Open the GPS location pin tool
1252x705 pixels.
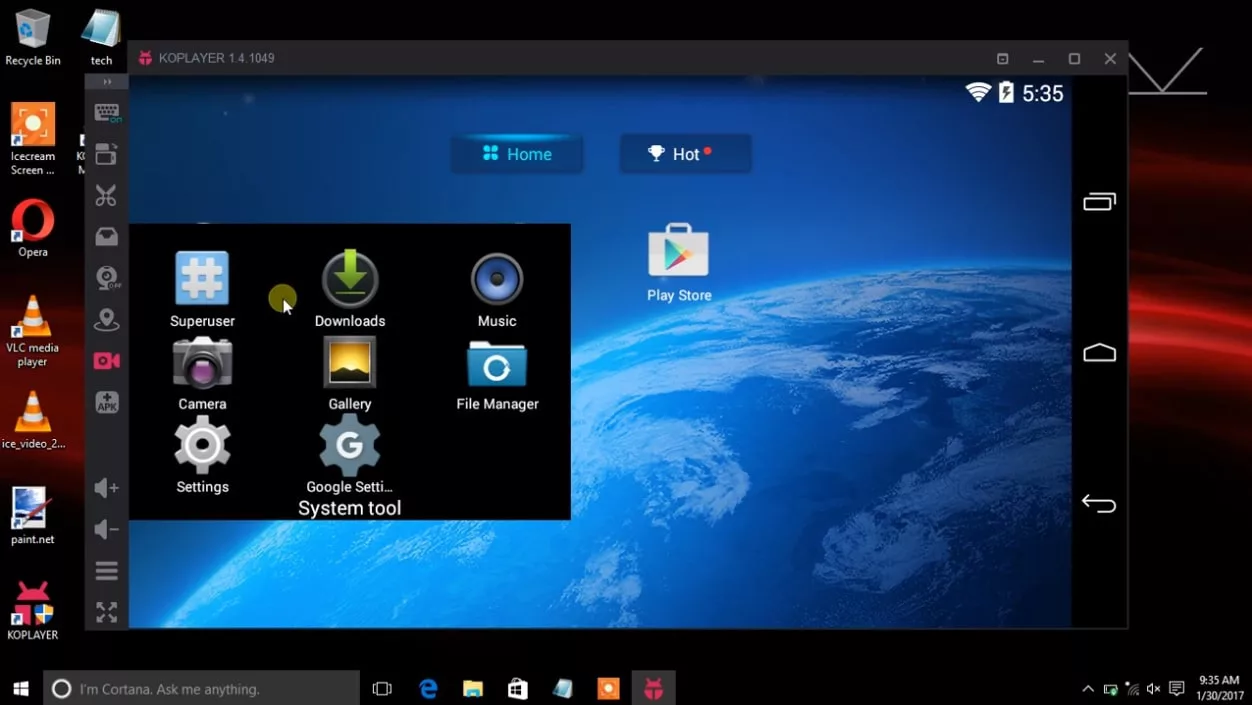106,320
